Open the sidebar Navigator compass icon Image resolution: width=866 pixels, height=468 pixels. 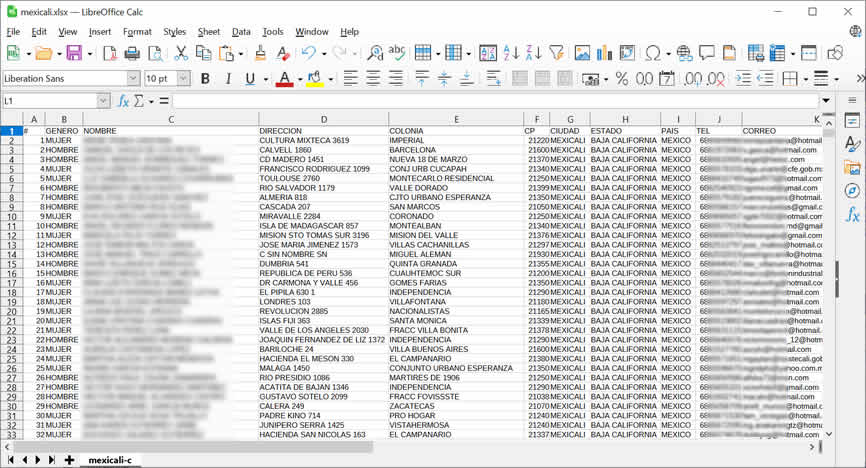[852, 191]
